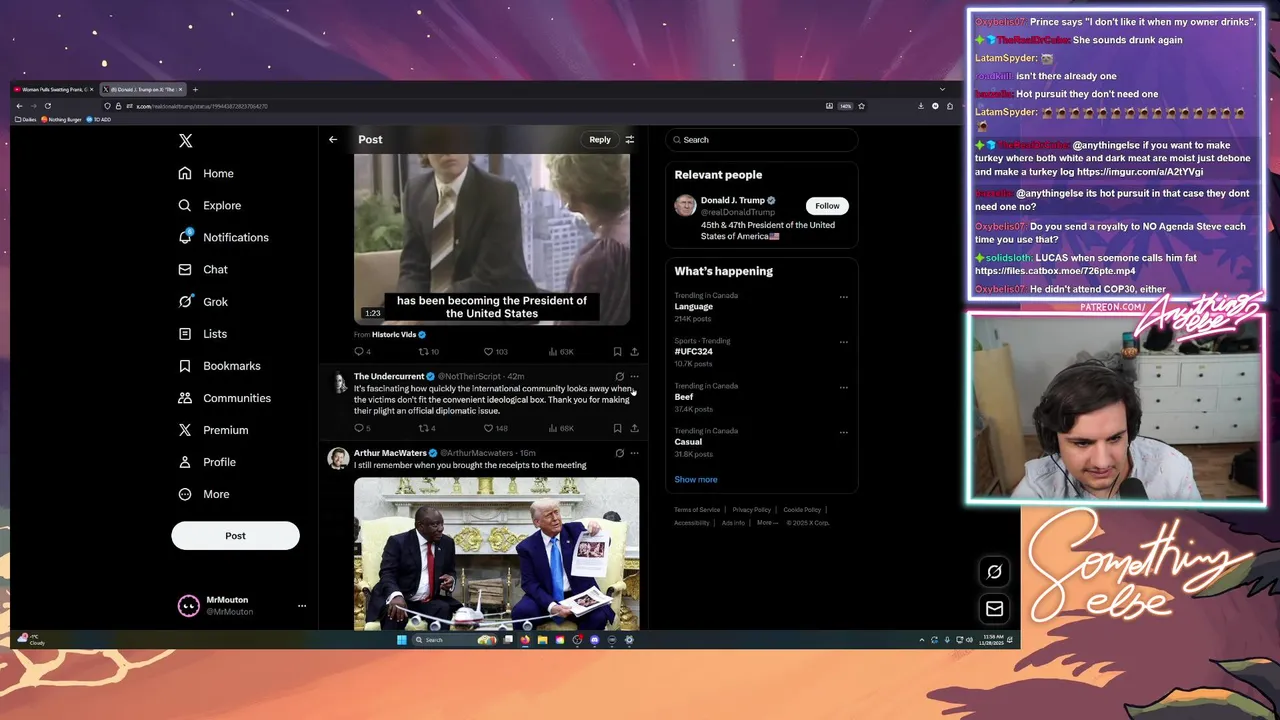View analytics of the 66K views post

561,428
